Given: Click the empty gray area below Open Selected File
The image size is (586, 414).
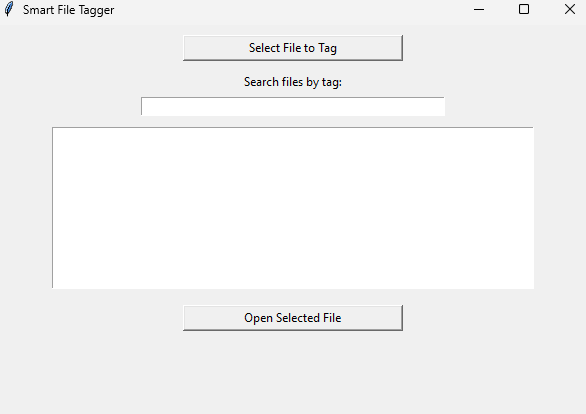Looking at the screenshot, I should coord(293,372).
